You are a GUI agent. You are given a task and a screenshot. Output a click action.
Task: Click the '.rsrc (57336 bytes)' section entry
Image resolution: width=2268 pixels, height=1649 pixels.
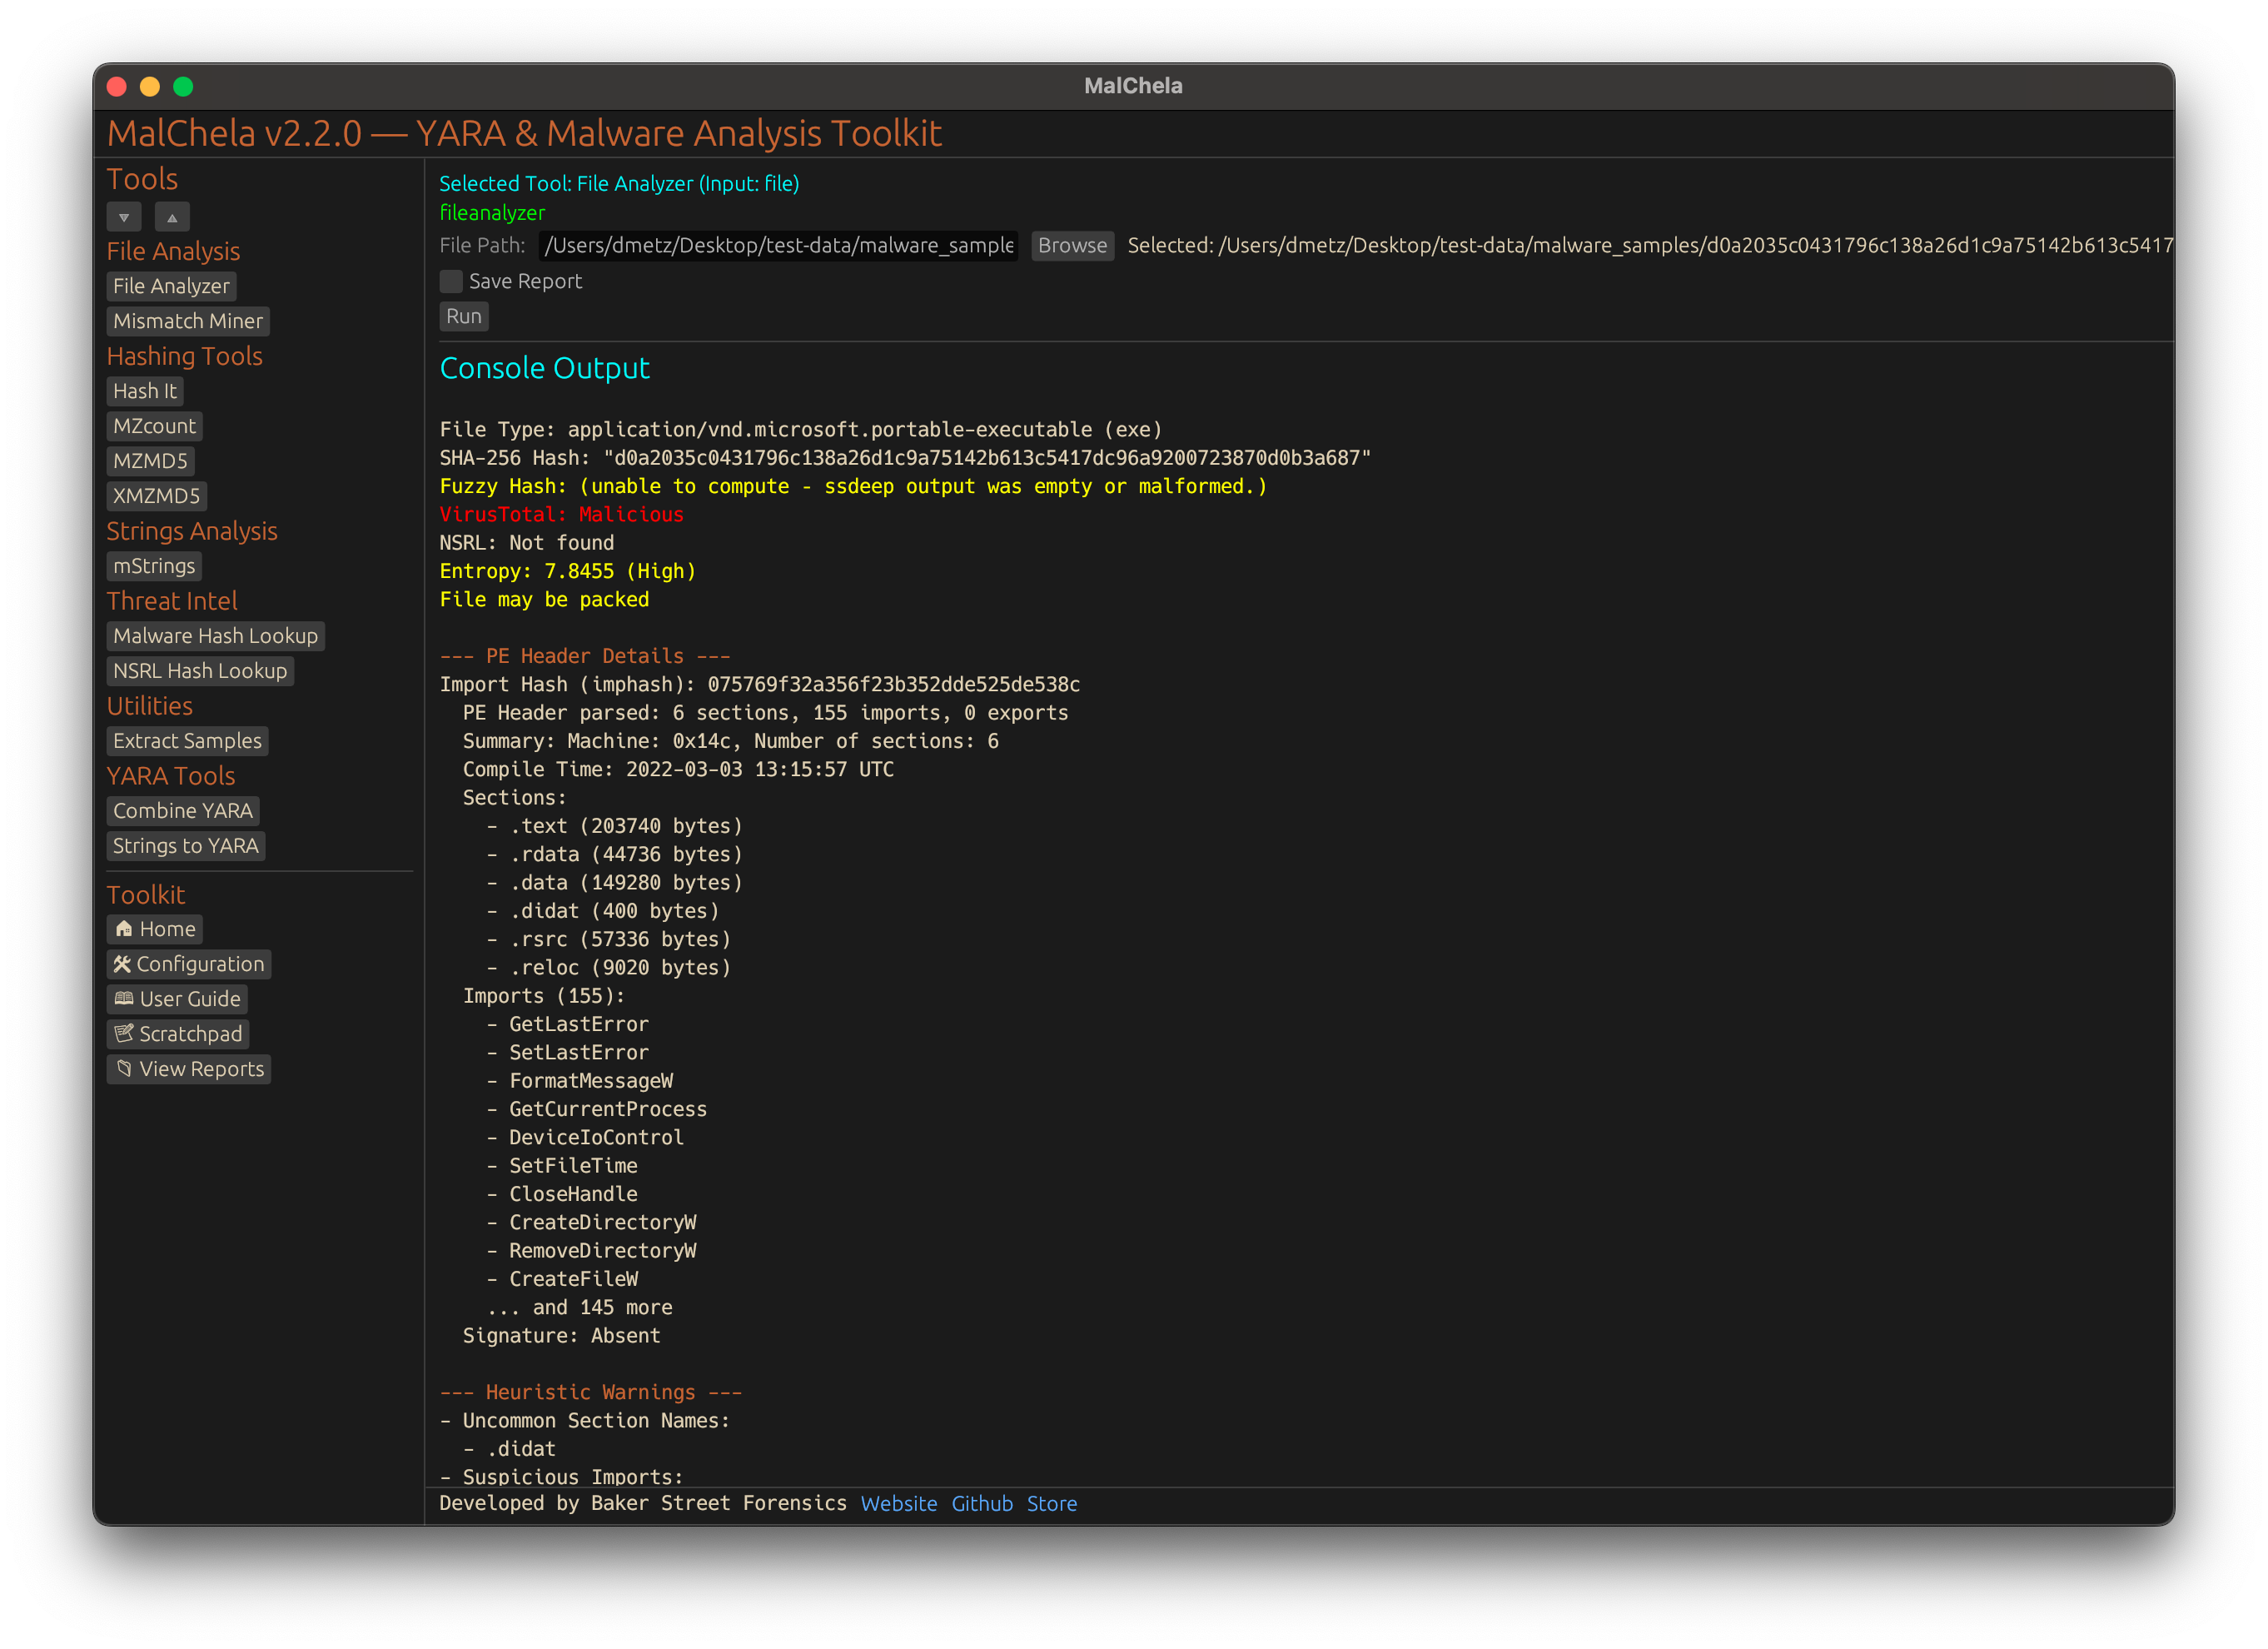pos(609,940)
